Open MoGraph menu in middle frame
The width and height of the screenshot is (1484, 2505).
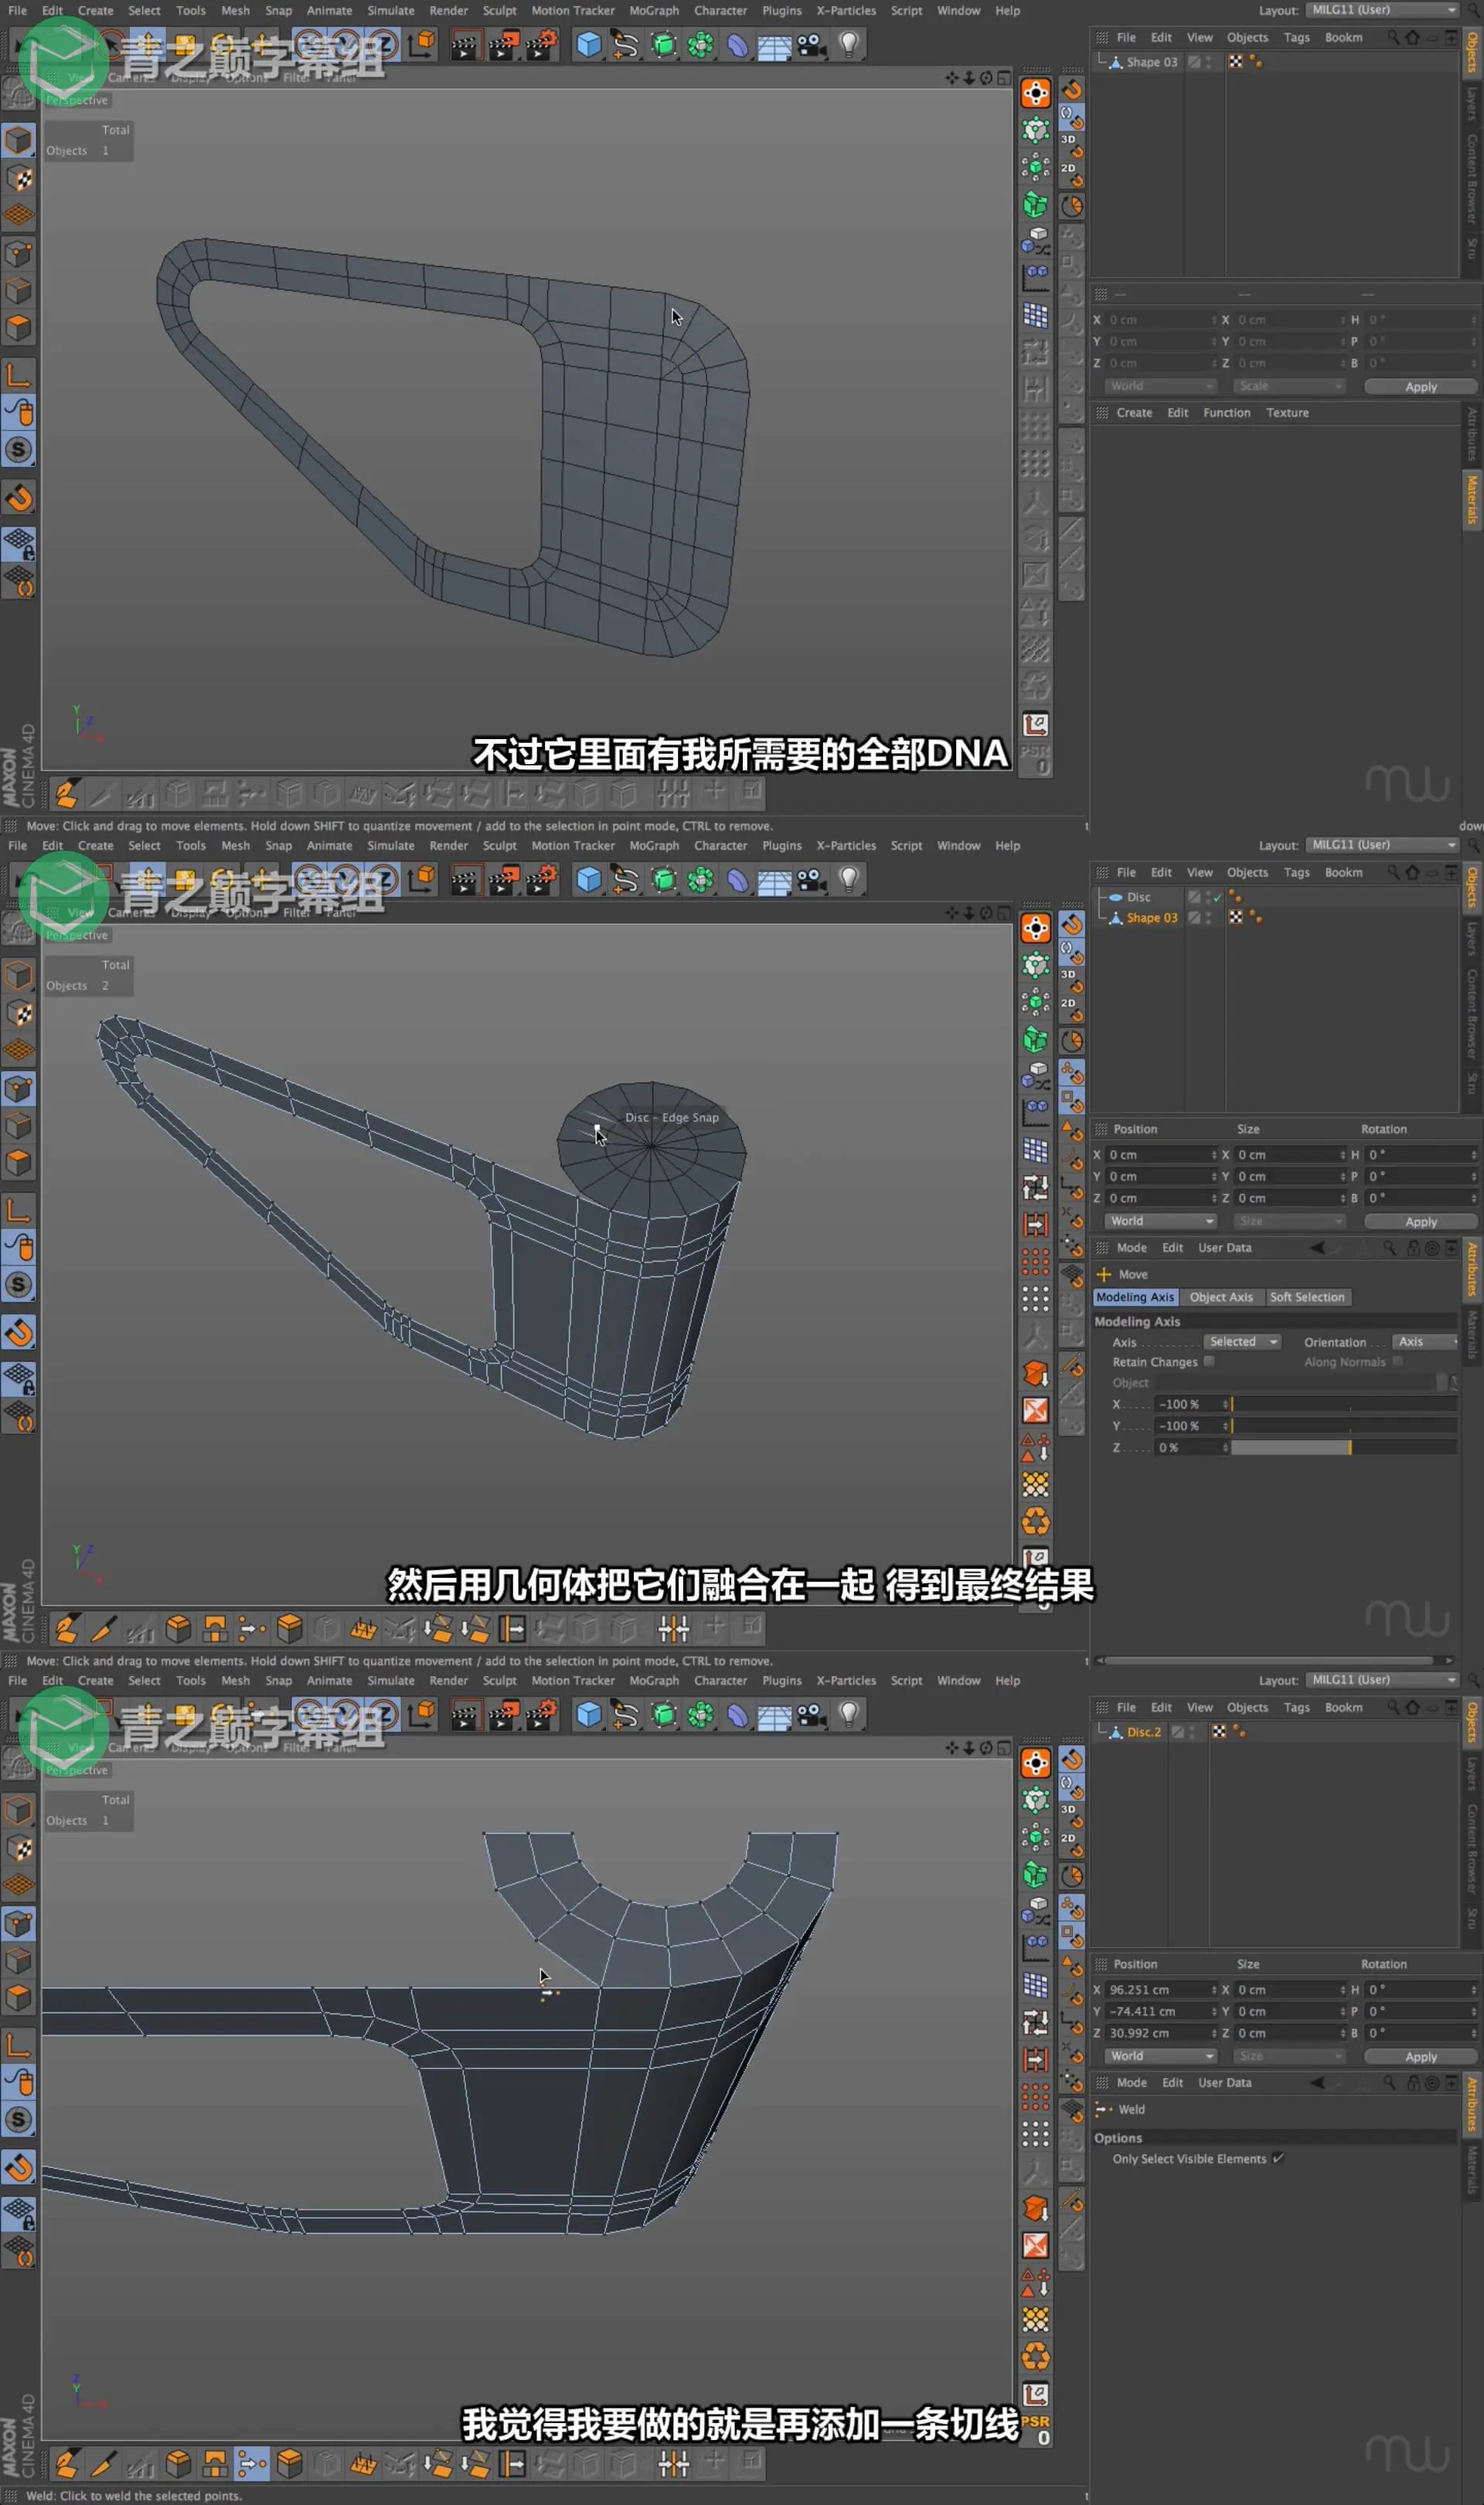click(x=654, y=845)
